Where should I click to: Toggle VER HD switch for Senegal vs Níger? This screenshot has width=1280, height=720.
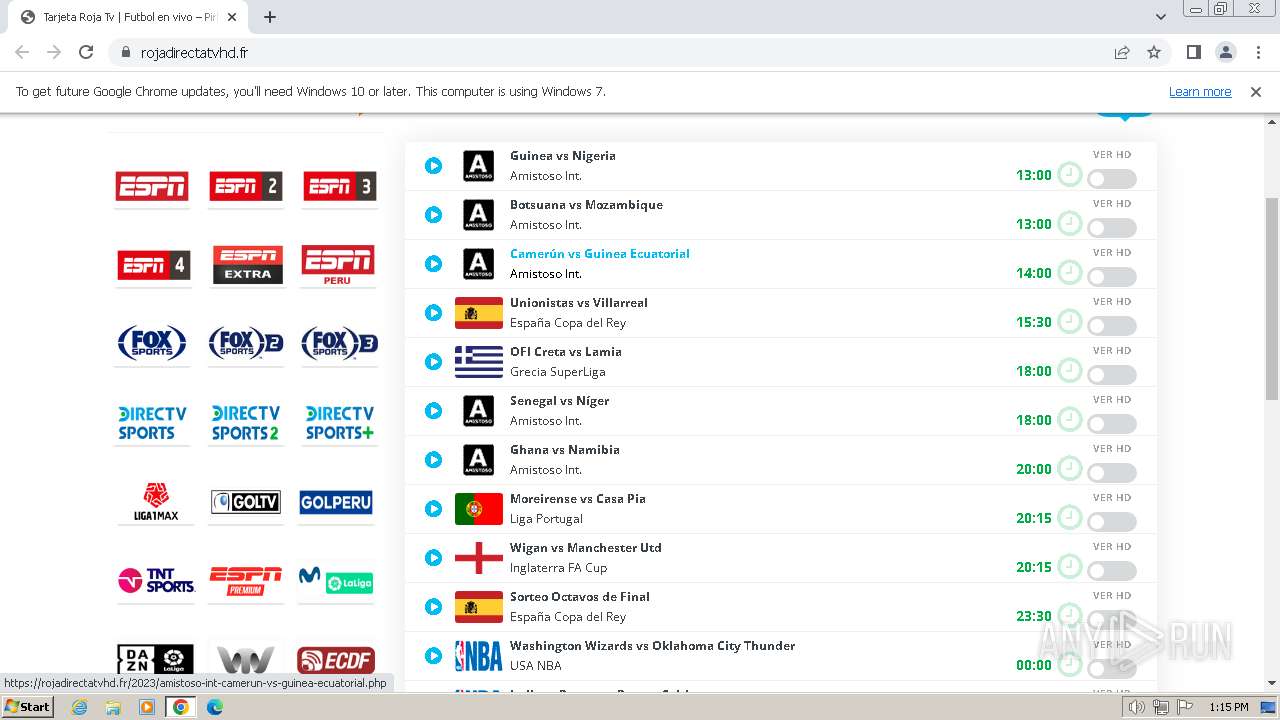1112,424
